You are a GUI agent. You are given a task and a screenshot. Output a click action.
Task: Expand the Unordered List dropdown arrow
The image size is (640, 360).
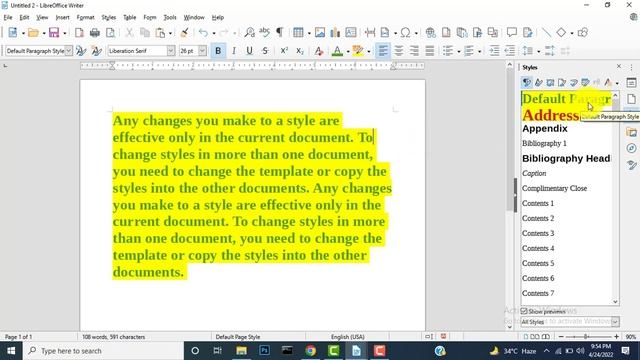click(459, 51)
